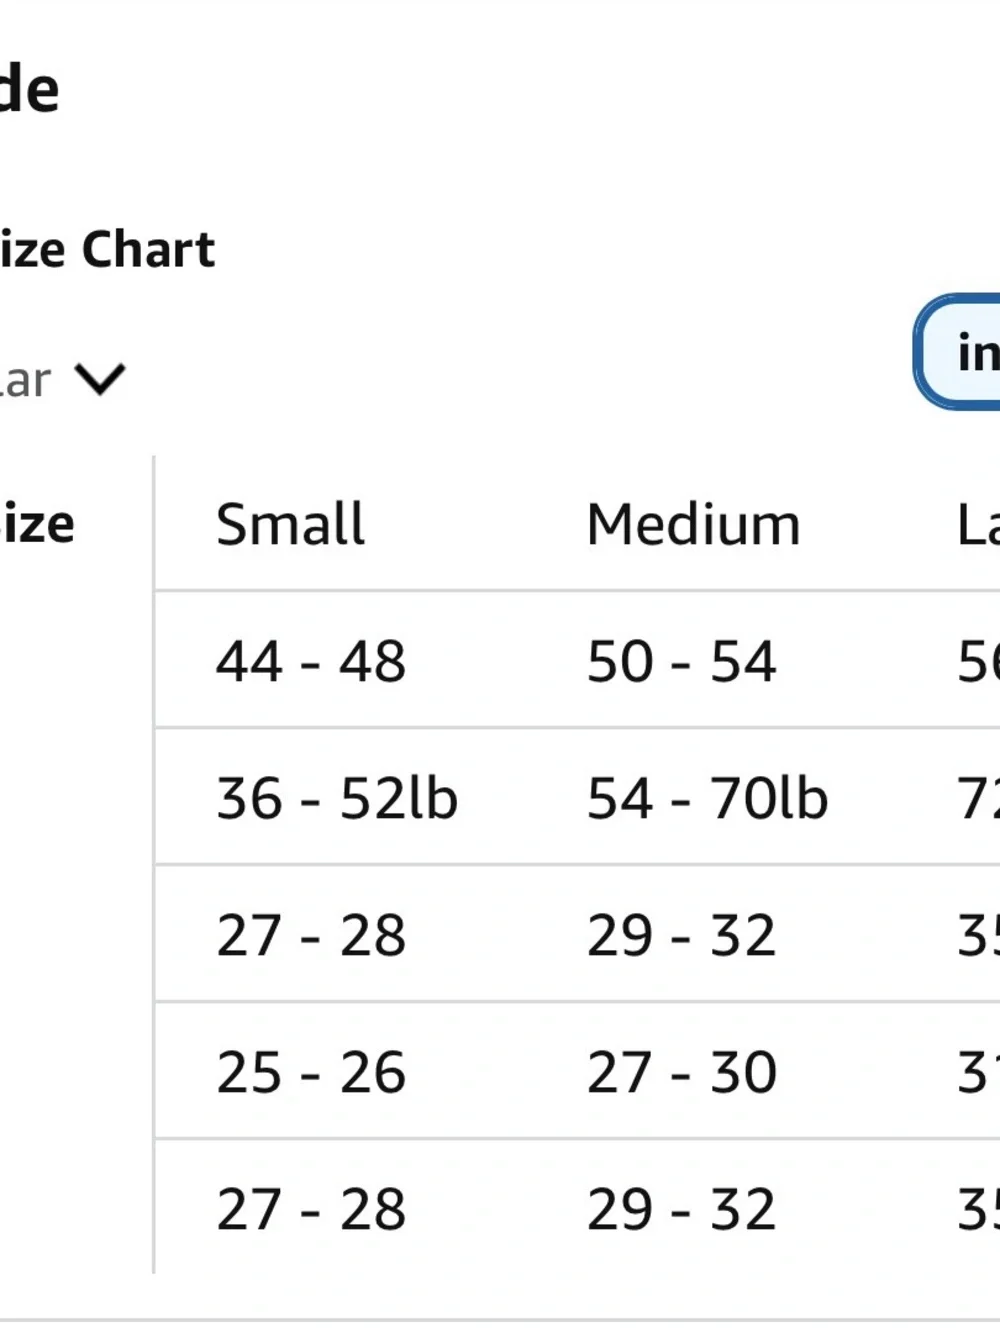This screenshot has height=1333, width=1000.
Task: Click Small 27 - 28 in last row
Action: click(x=311, y=1209)
